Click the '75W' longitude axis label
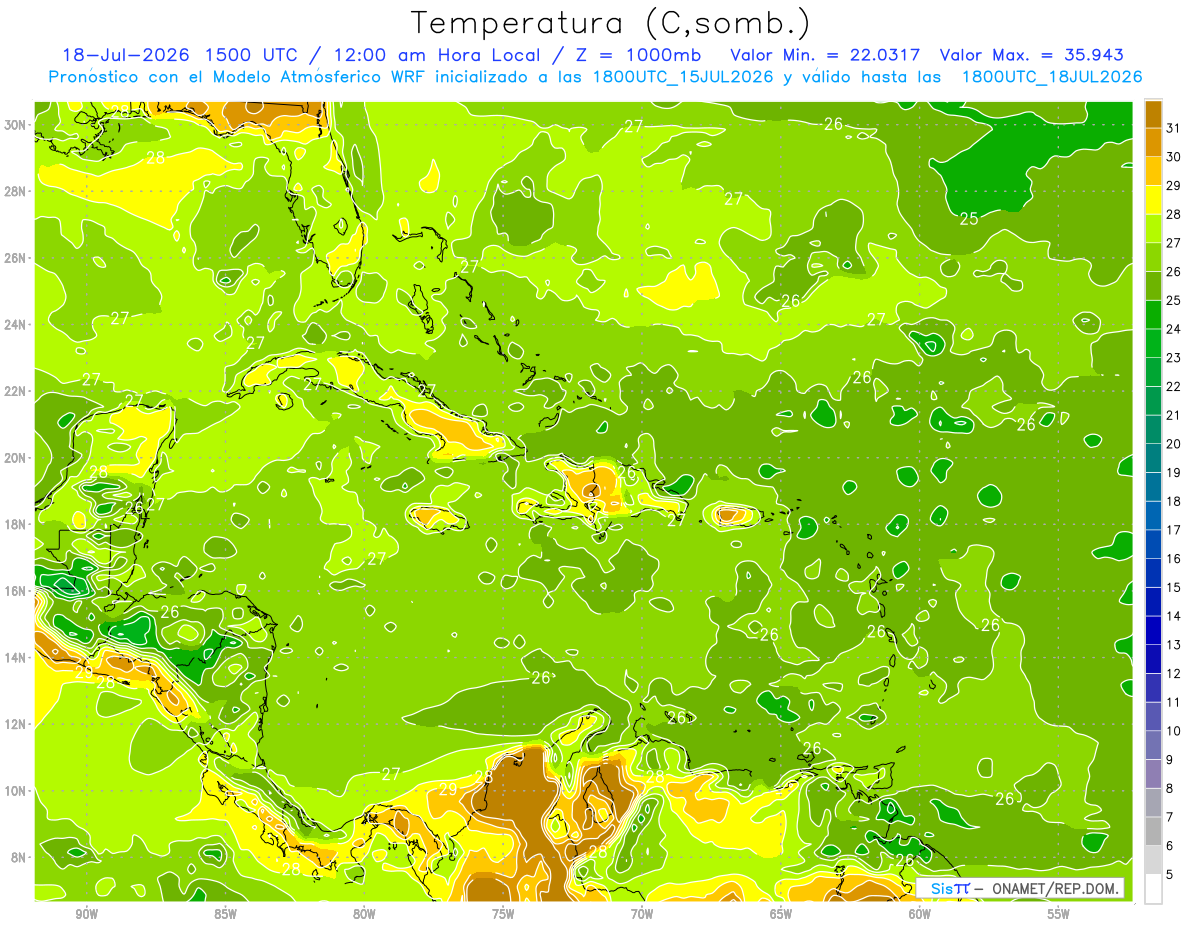Viewport: 1200px width, 927px height. 503,914
